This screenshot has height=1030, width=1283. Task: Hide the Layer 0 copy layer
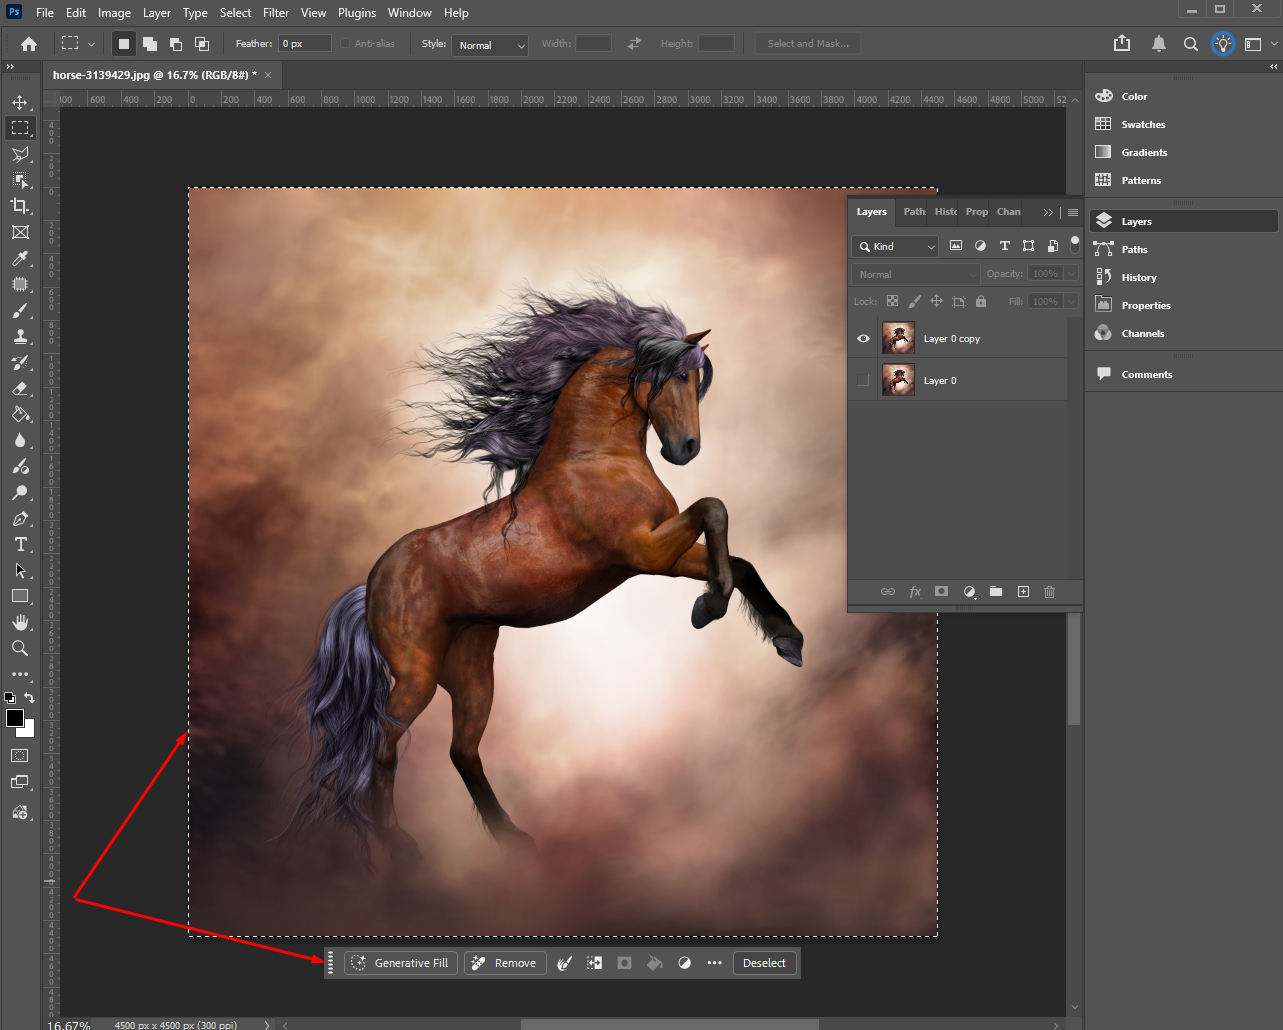pyautogui.click(x=862, y=338)
